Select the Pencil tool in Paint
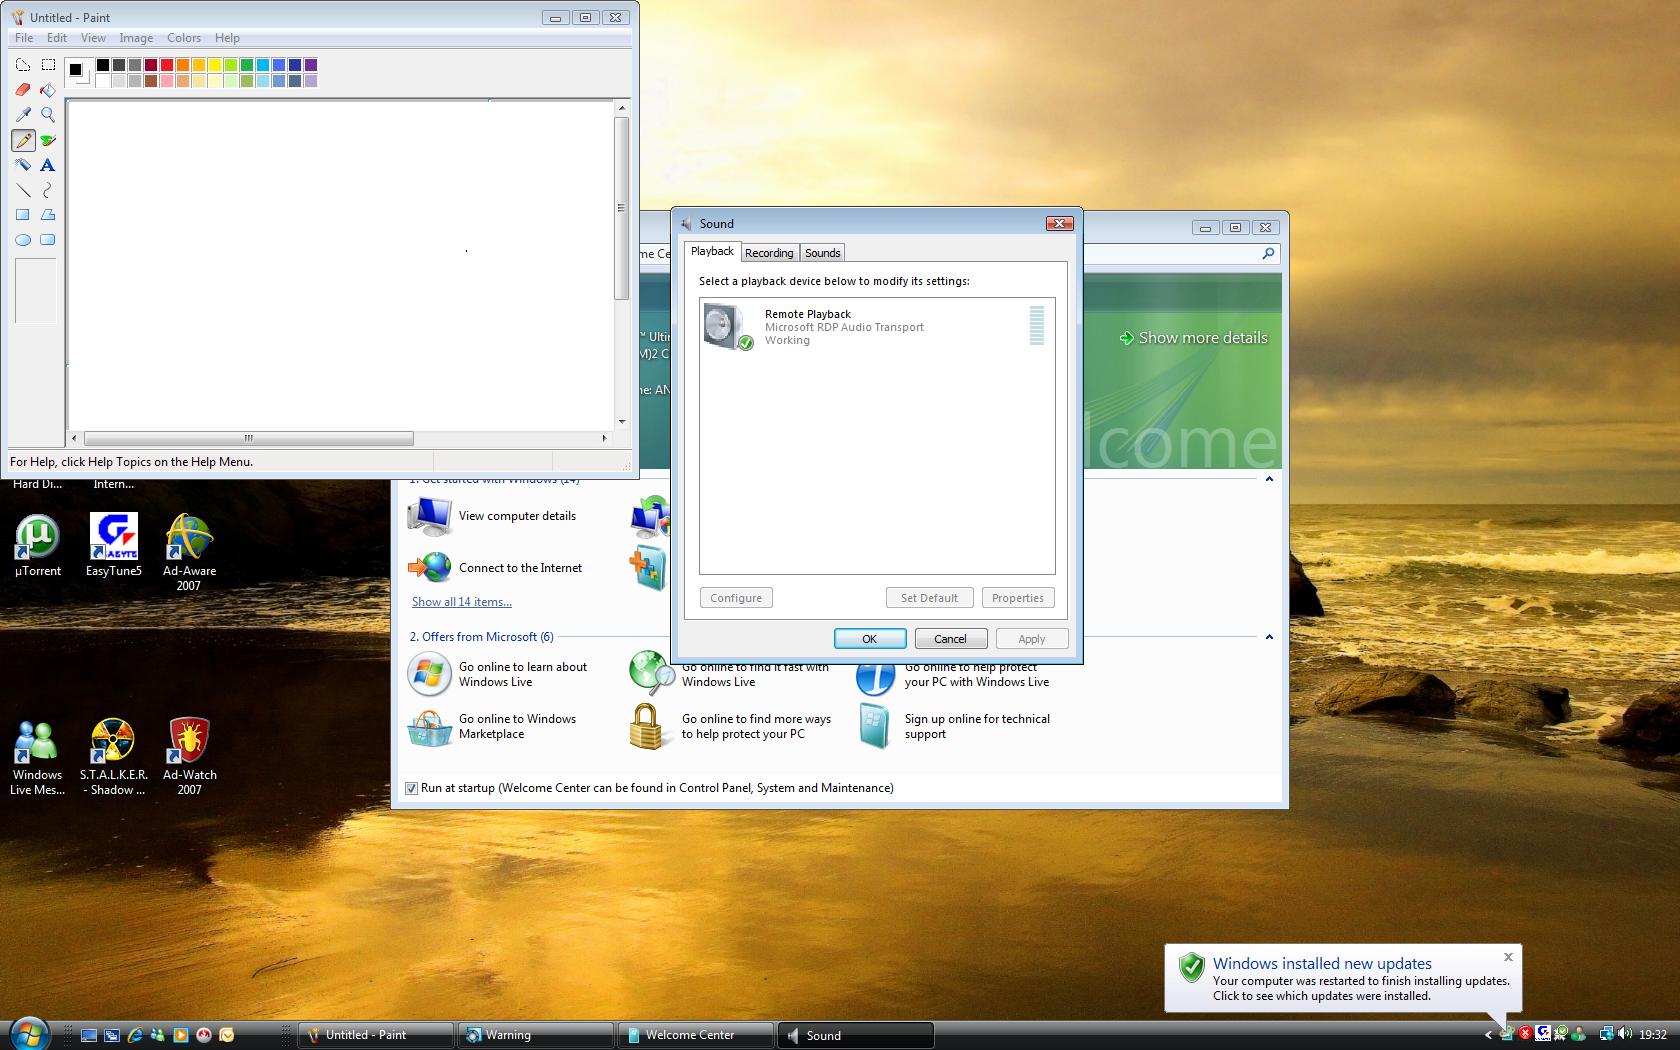 23,140
